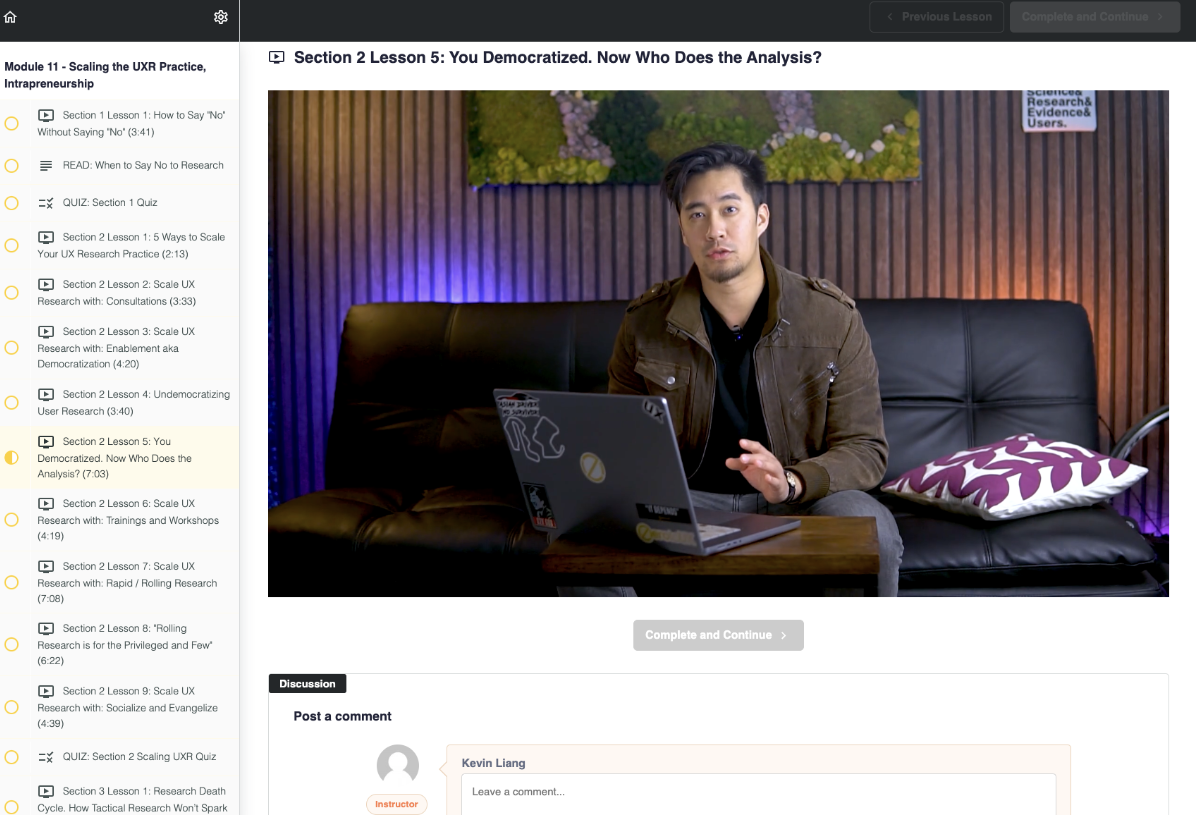Toggle completion circle for READ: When to Say No

pyautogui.click(x=11, y=165)
